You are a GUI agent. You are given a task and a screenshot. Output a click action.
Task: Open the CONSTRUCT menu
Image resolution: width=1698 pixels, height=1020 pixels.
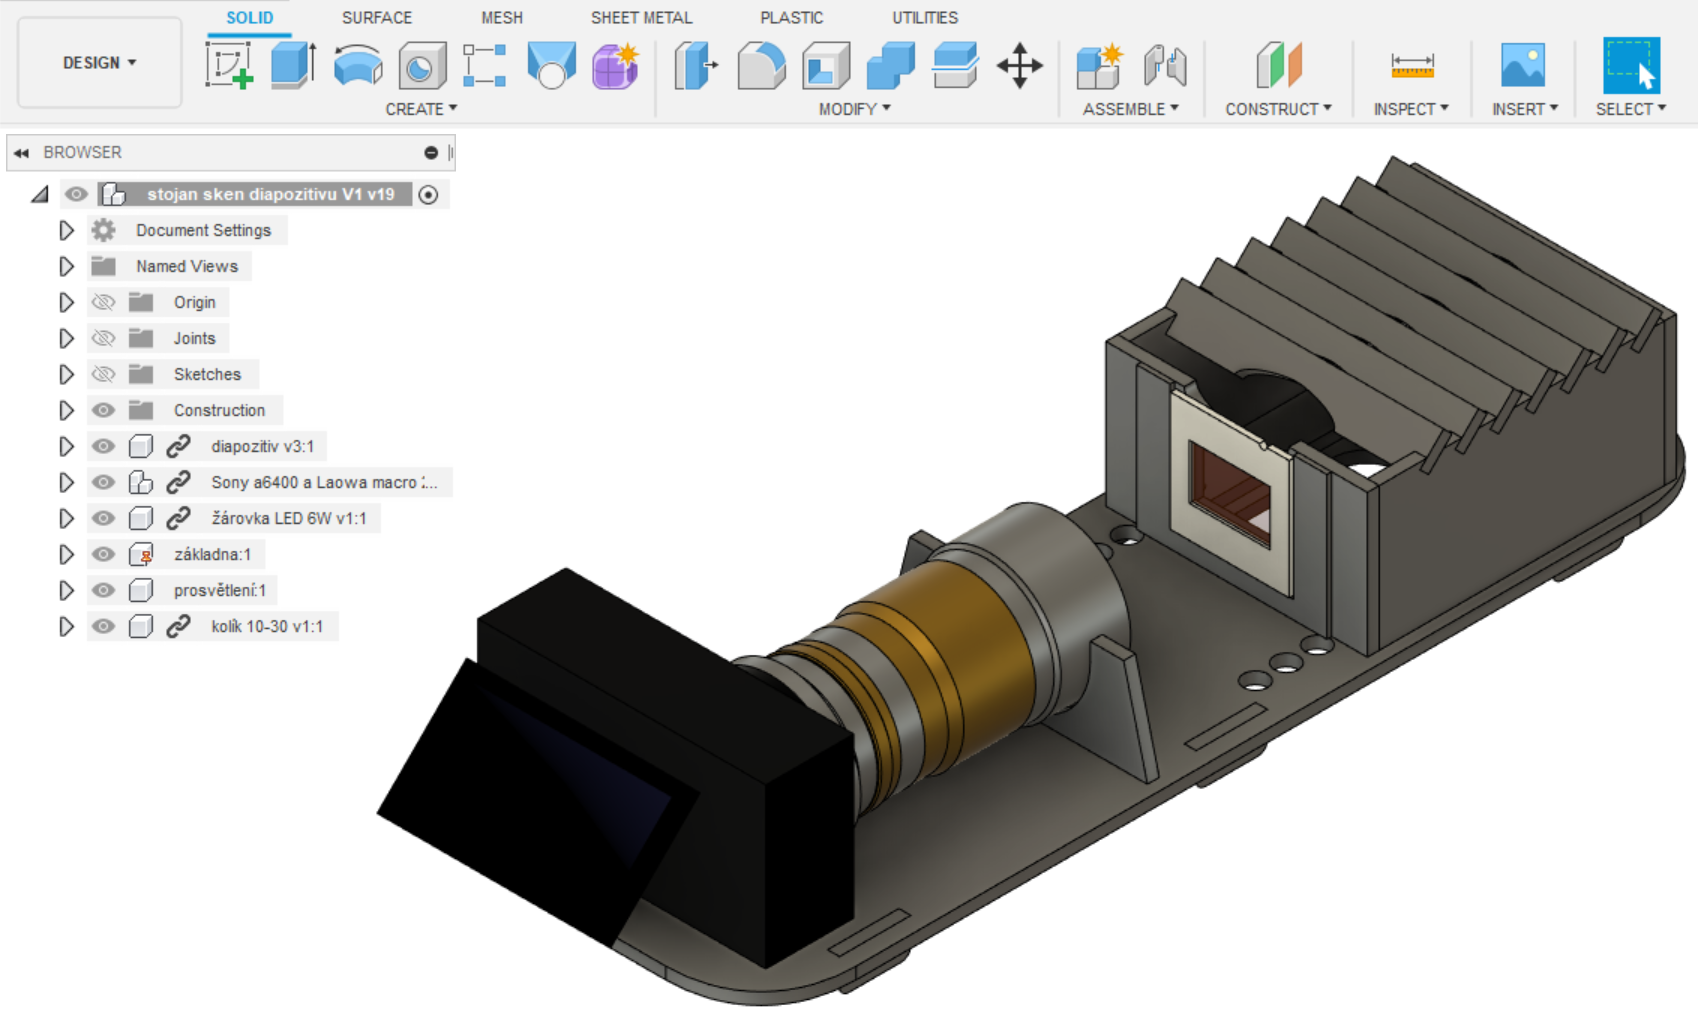coord(1277,109)
